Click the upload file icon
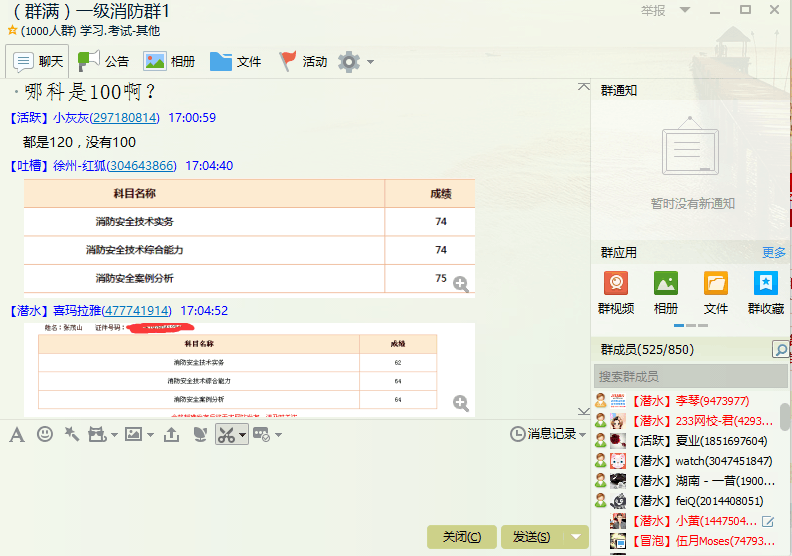Viewport: 792px width, 556px height. click(x=172, y=434)
